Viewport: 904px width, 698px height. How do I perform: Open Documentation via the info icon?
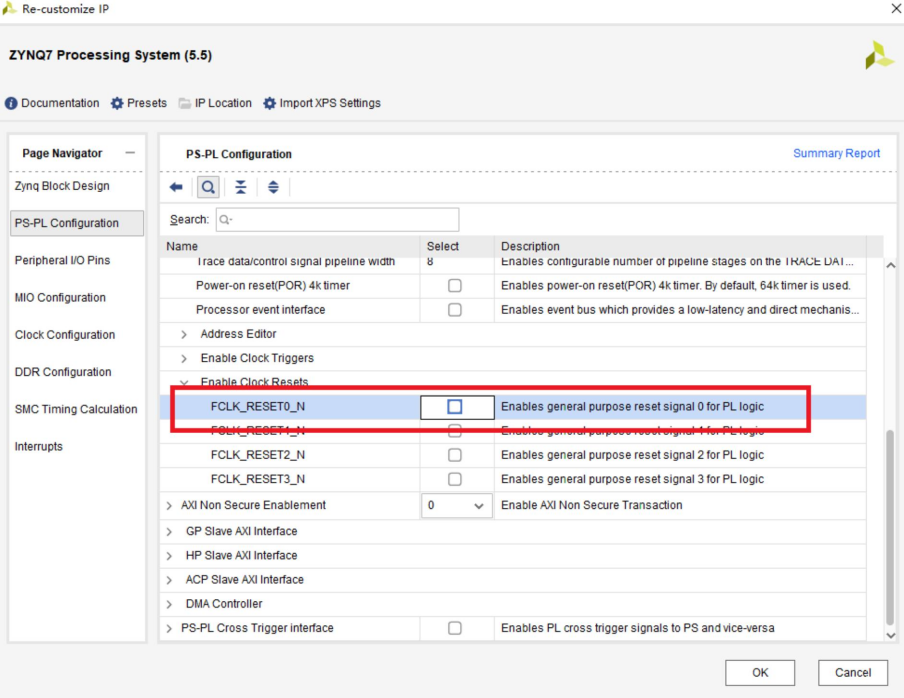tap(12, 103)
